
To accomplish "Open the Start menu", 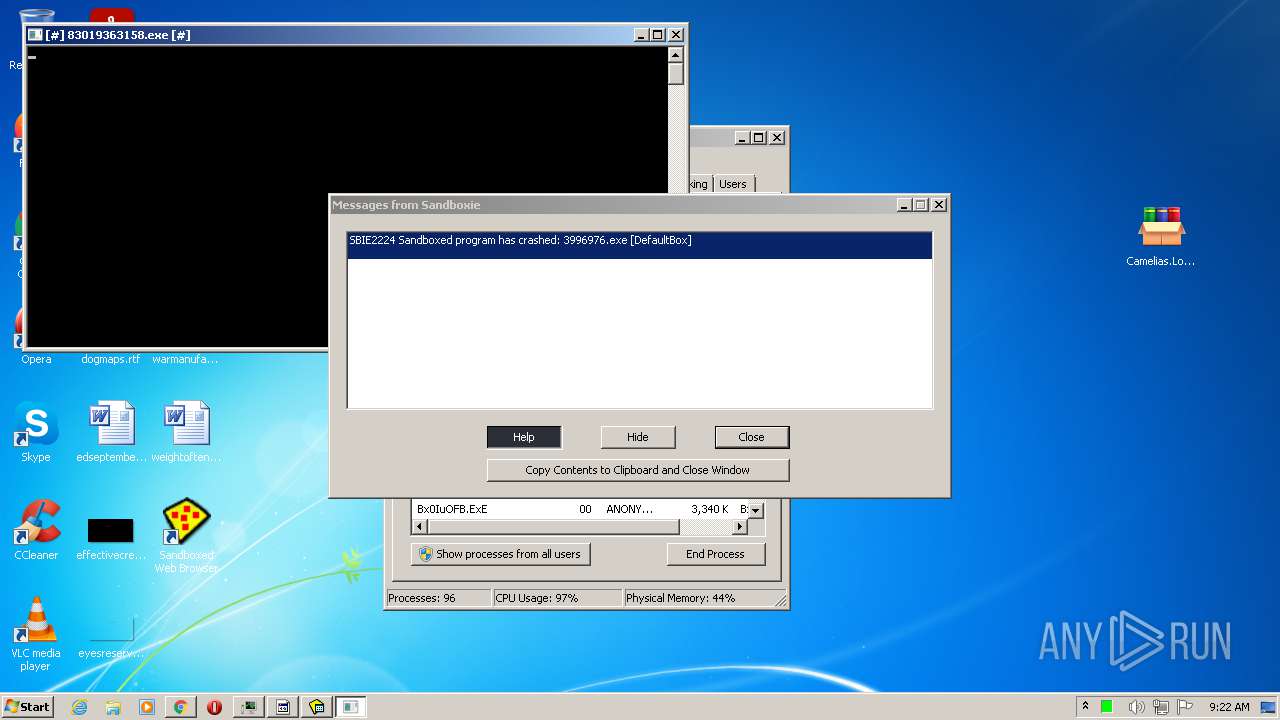I will coord(28,707).
